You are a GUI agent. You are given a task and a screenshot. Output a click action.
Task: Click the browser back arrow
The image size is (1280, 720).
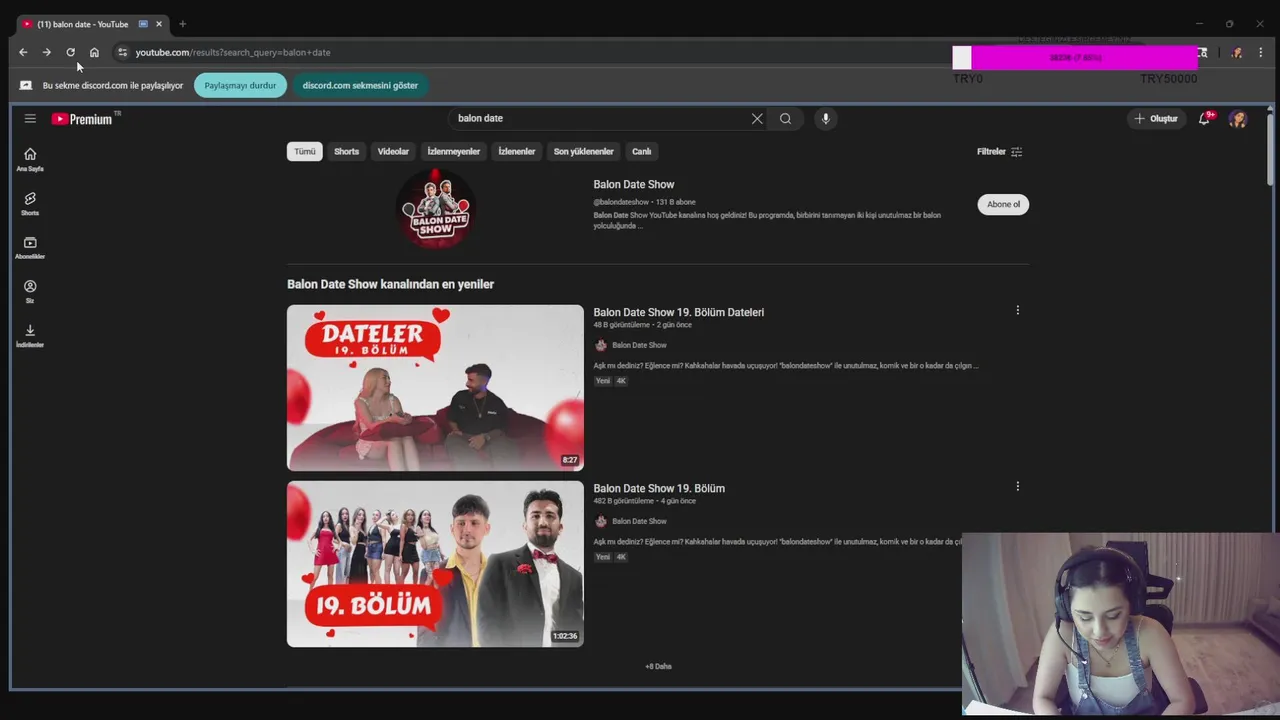coord(23,52)
